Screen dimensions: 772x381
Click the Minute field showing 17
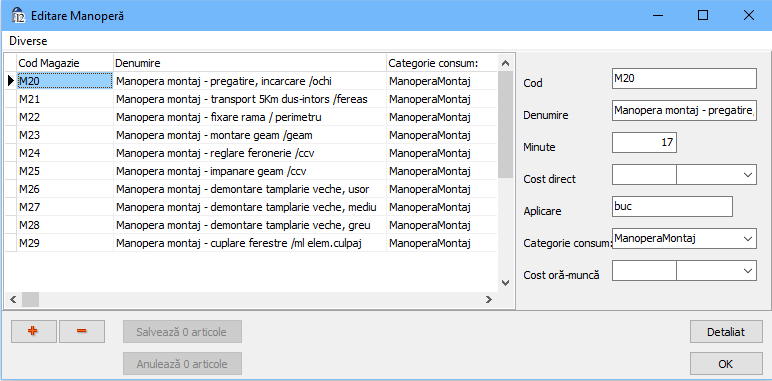click(x=644, y=143)
